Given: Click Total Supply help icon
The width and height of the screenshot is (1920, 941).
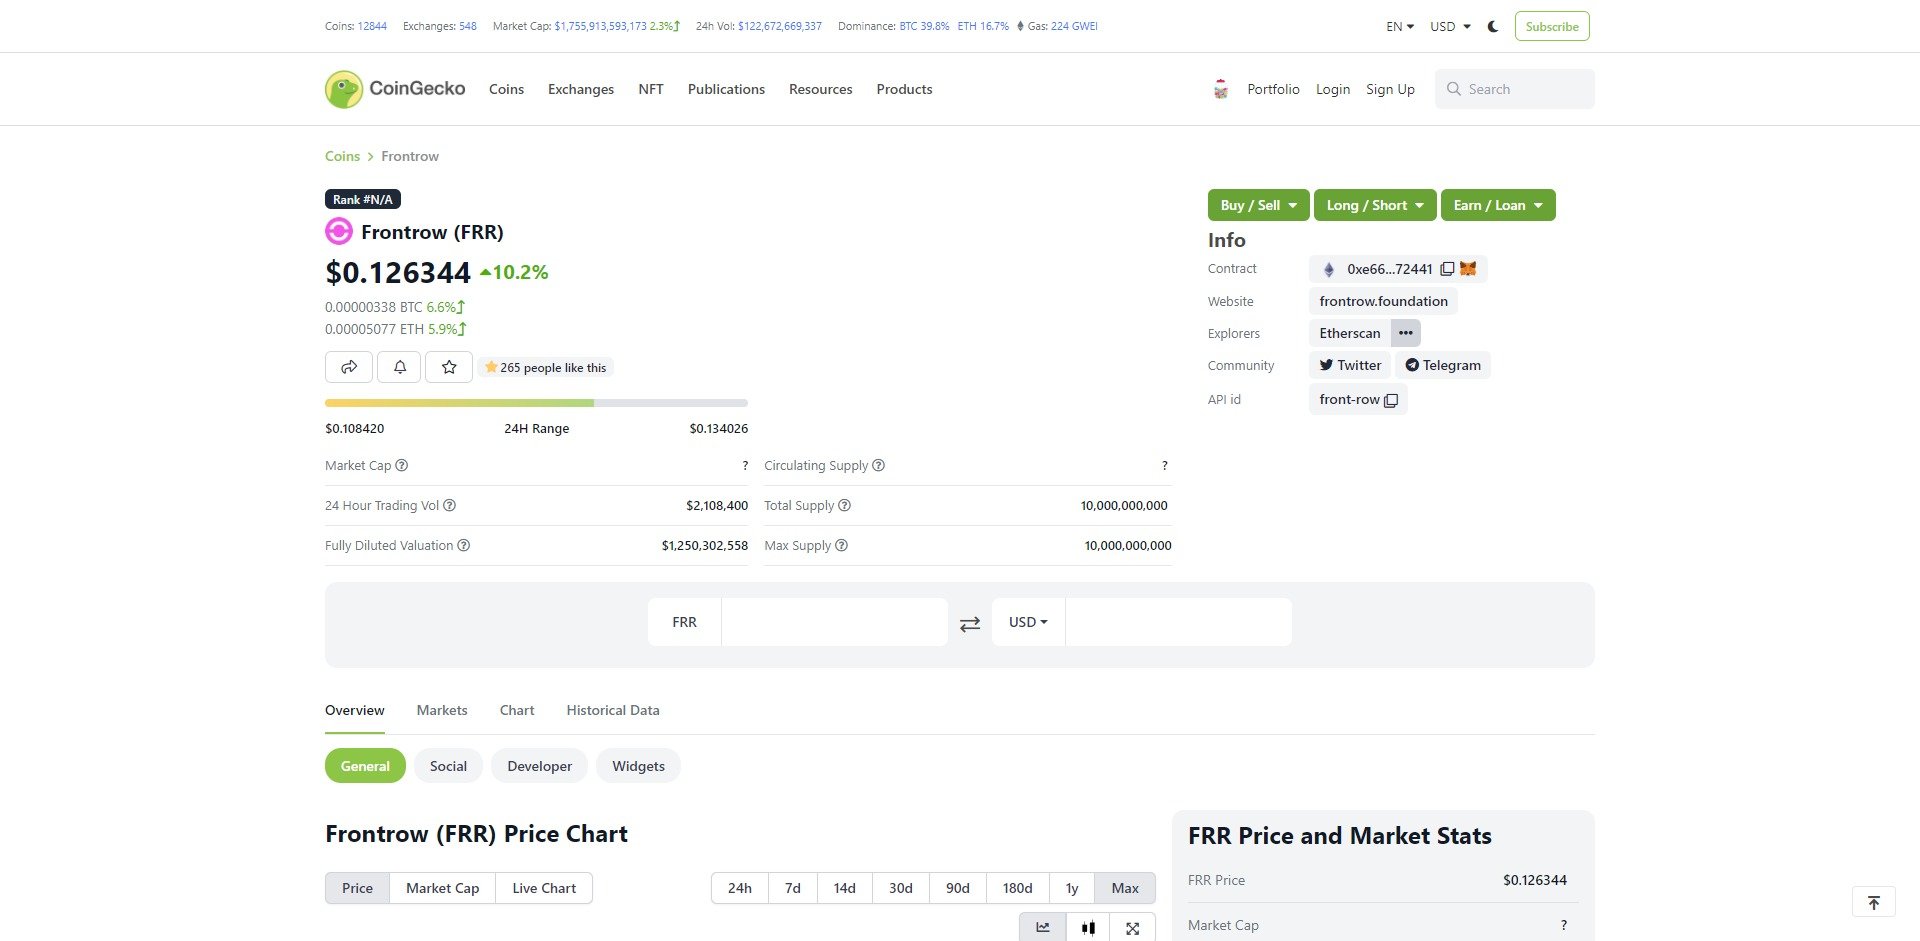Looking at the screenshot, I should (x=845, y=505).
